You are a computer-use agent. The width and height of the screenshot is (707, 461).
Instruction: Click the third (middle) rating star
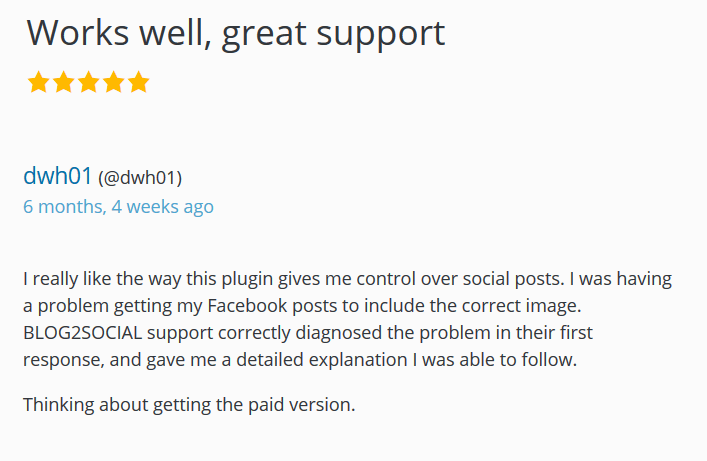point(88,82)
